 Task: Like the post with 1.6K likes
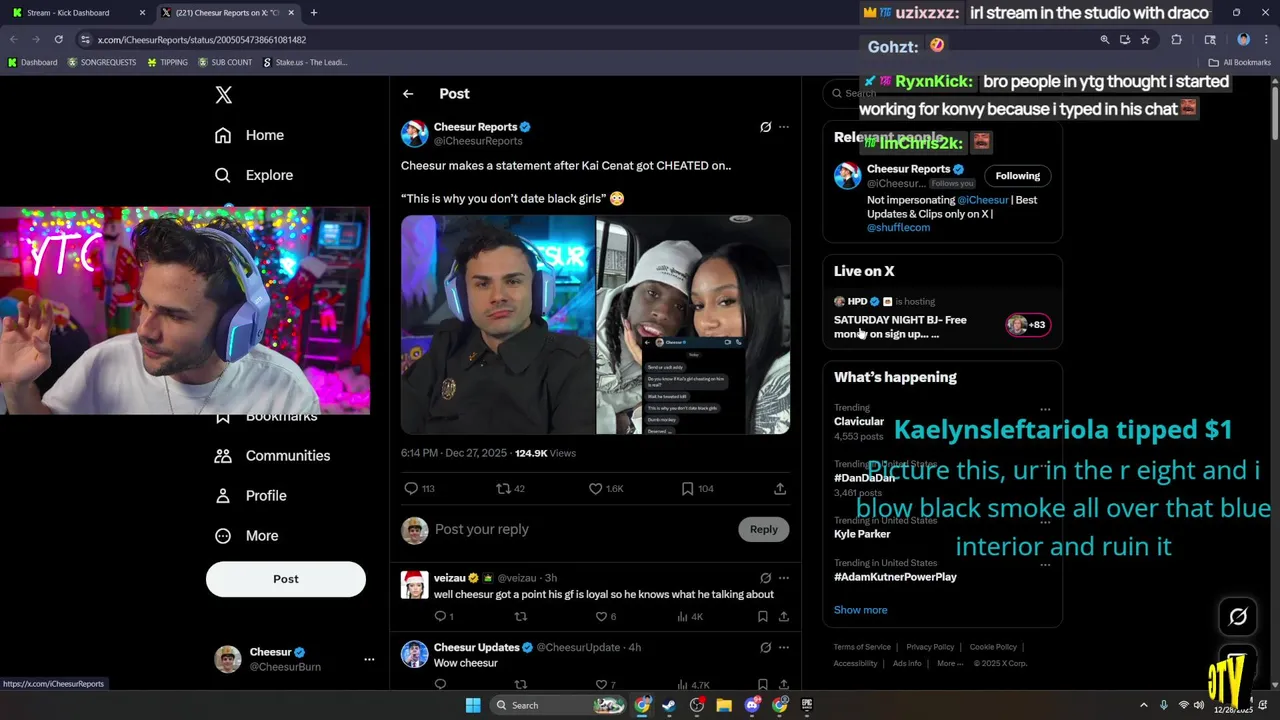pos(605,488)
